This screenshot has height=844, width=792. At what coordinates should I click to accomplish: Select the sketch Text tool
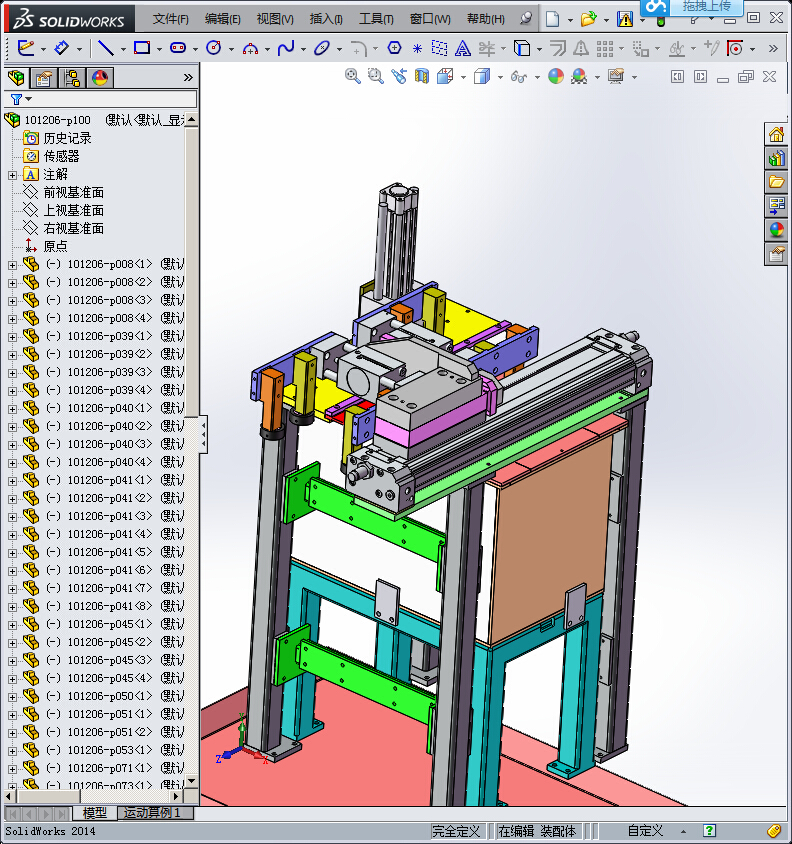462,49
